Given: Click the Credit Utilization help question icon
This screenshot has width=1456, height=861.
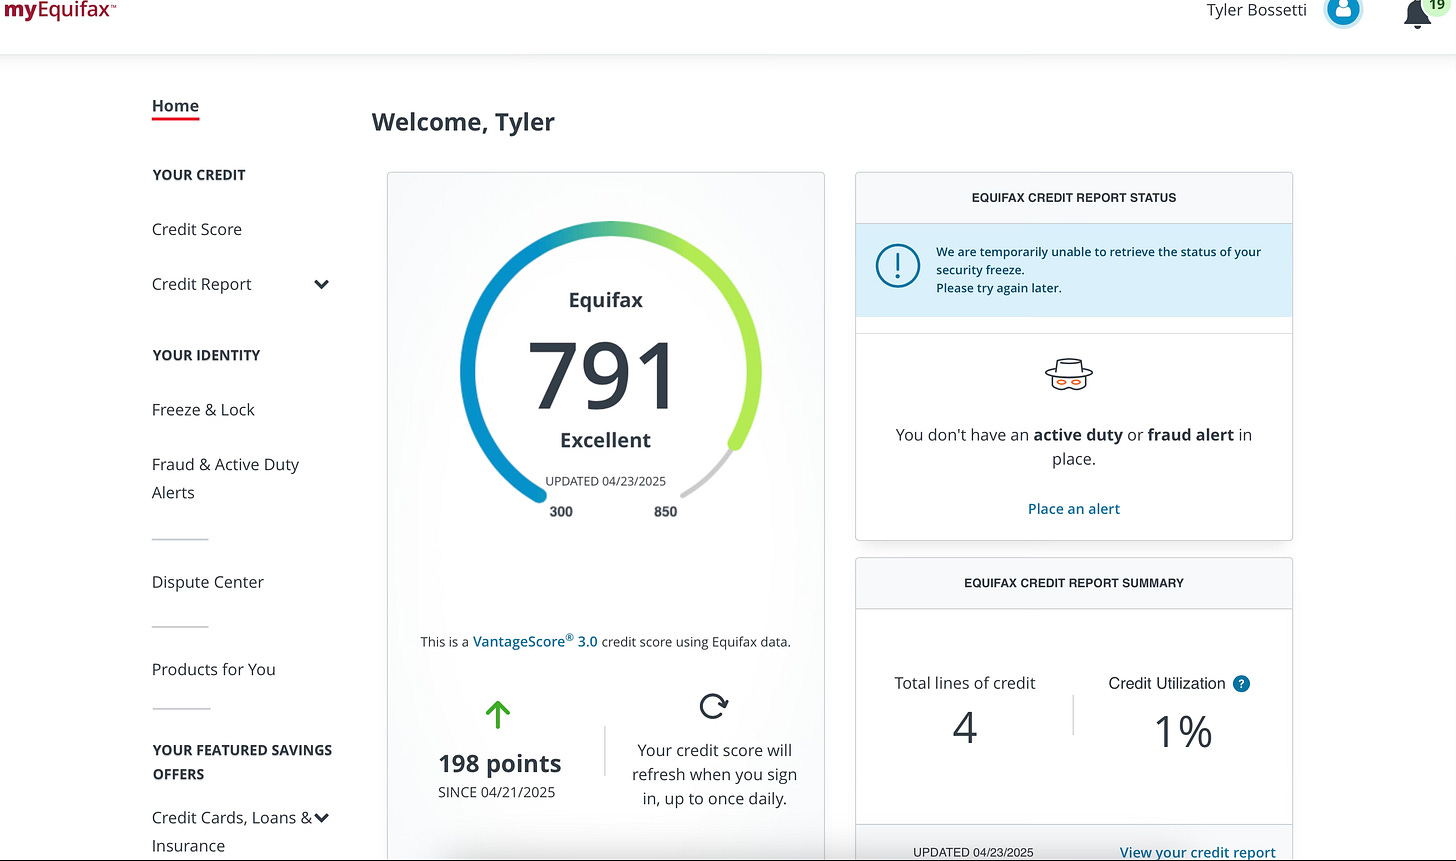Looking at the screenshot, I should pyautogui.click(x=1241, y=684).
